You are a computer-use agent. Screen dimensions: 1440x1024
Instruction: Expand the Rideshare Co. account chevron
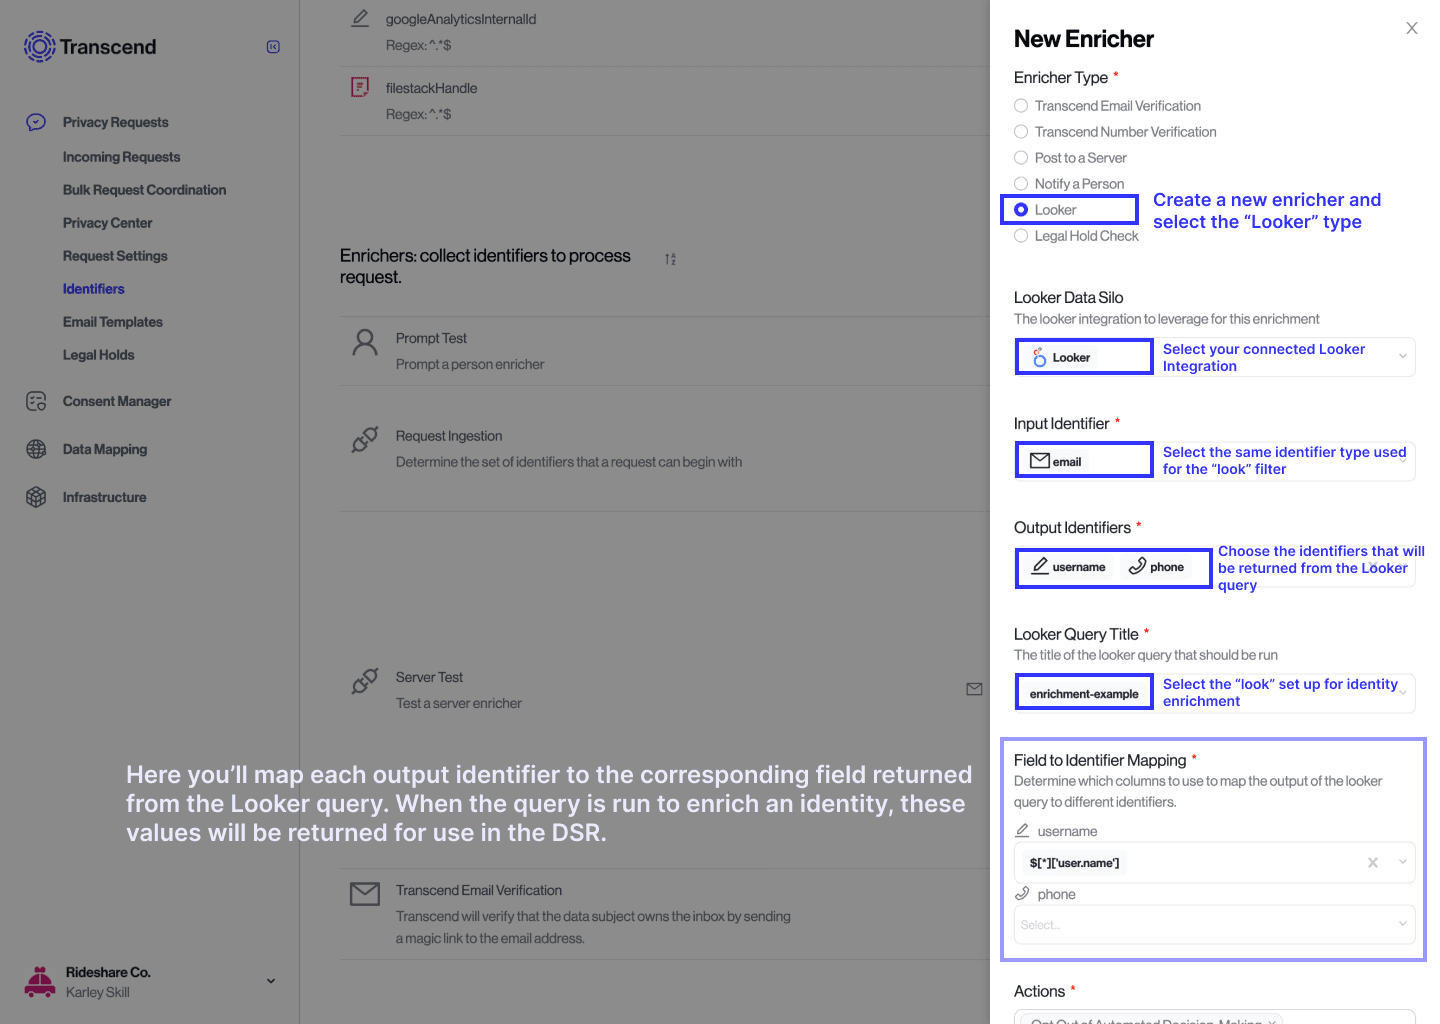(270, 981)
